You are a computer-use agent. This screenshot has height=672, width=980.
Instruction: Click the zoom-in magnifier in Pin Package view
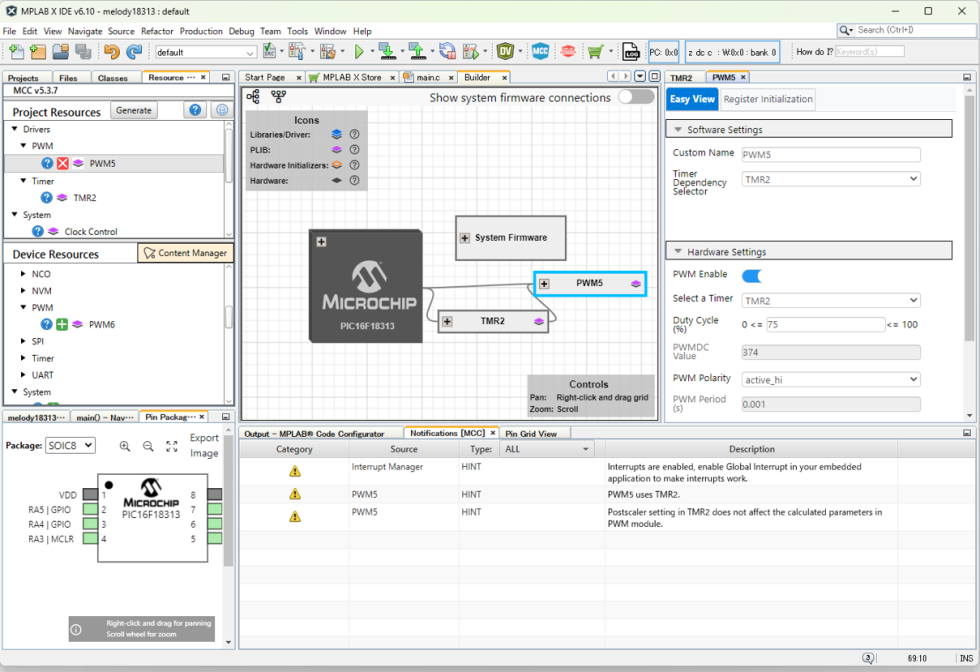tap(125, 446)
